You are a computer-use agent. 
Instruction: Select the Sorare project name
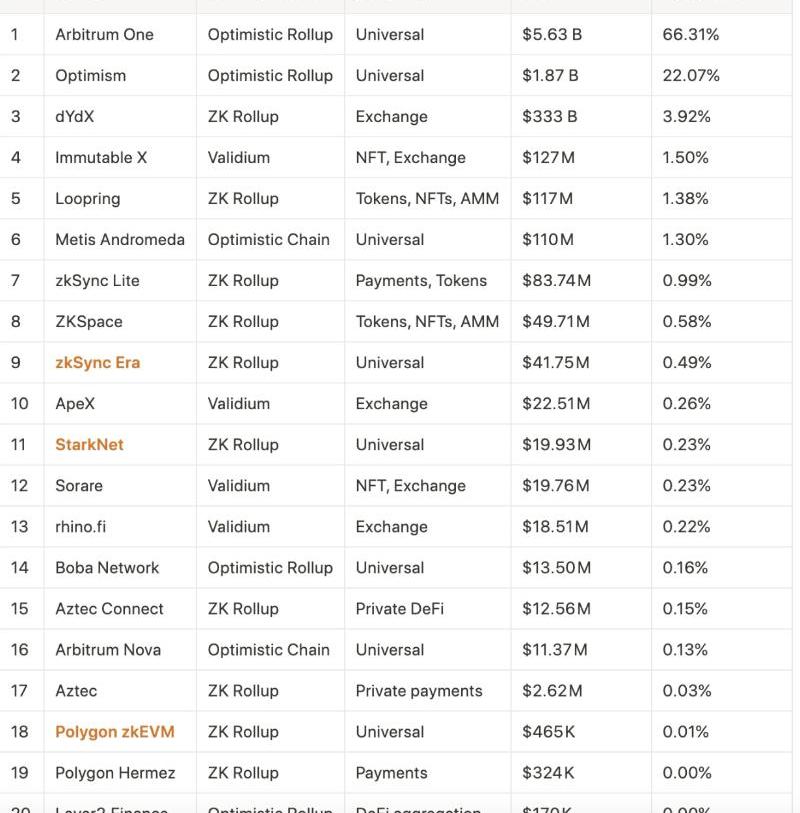(x=78, y=485)
